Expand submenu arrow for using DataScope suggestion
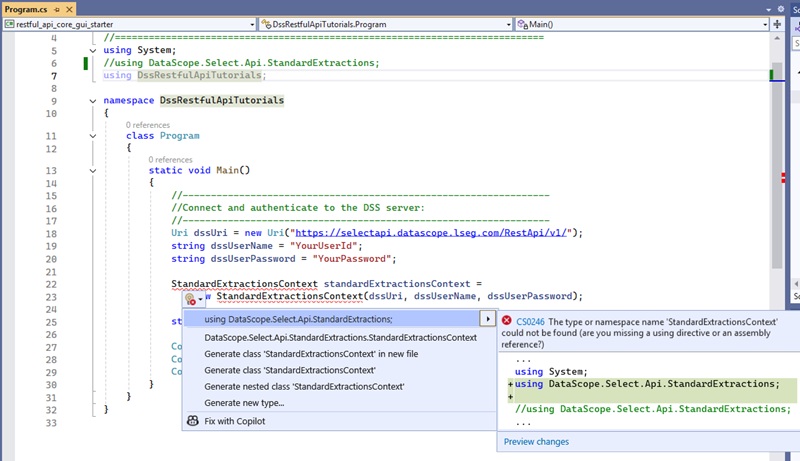 tap(487, 319)
